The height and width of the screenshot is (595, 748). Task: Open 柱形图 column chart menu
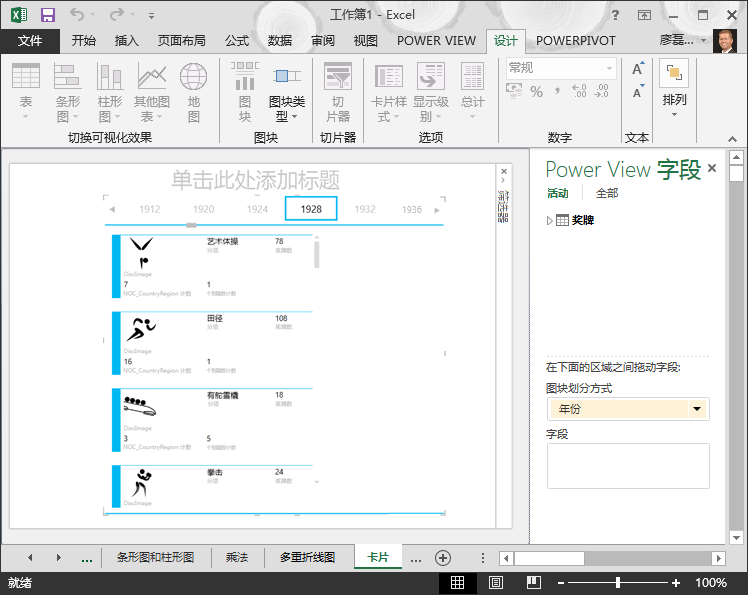coord(110,92)
